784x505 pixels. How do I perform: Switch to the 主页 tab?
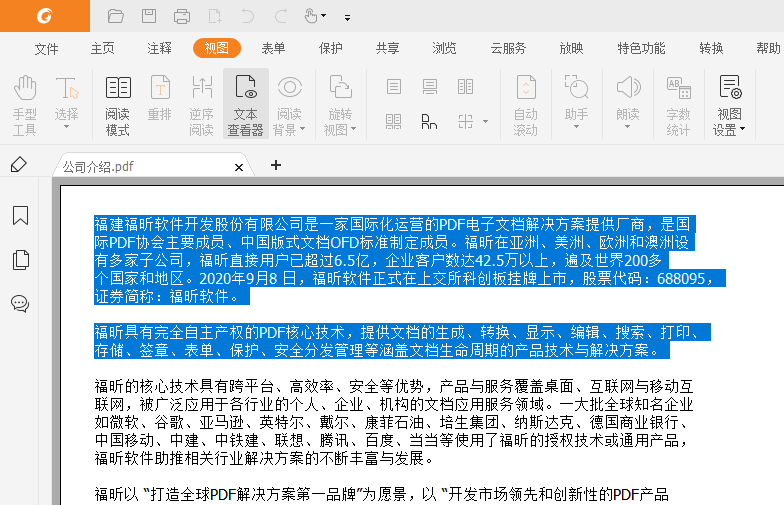point(102,48)
